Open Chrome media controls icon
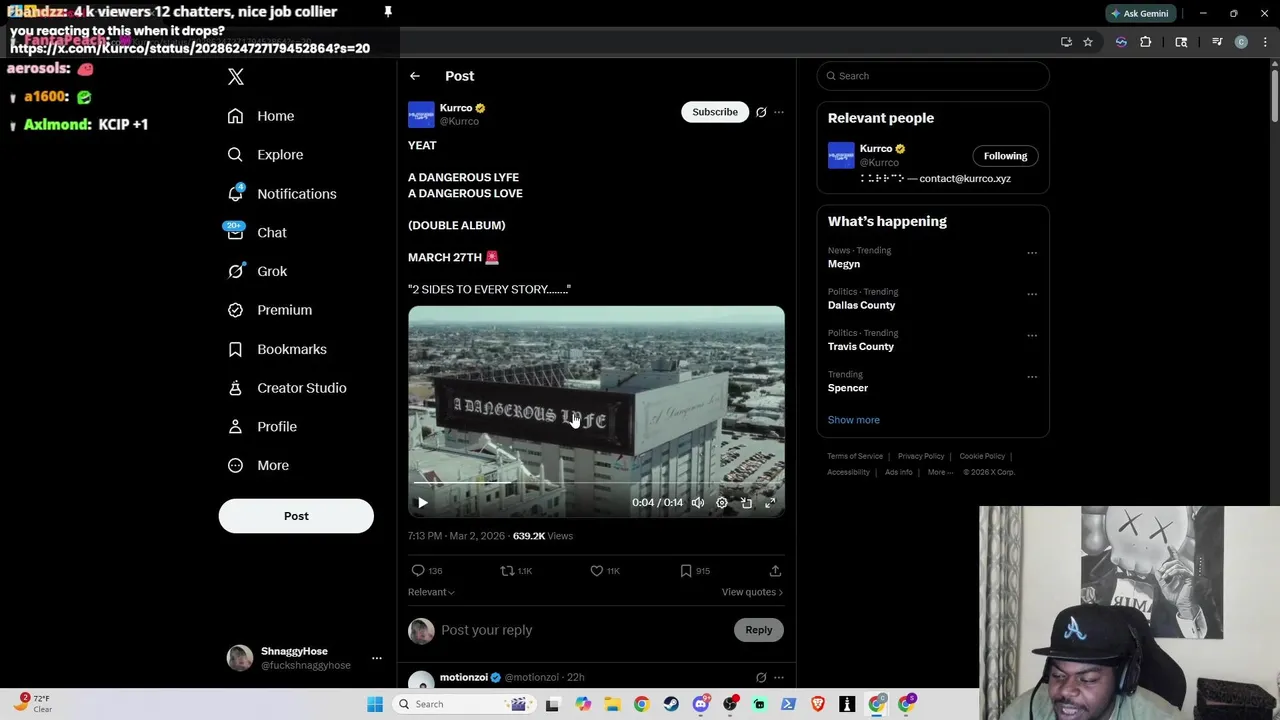This screenshot has height=720, width=1280. (x=1217, y=42)
